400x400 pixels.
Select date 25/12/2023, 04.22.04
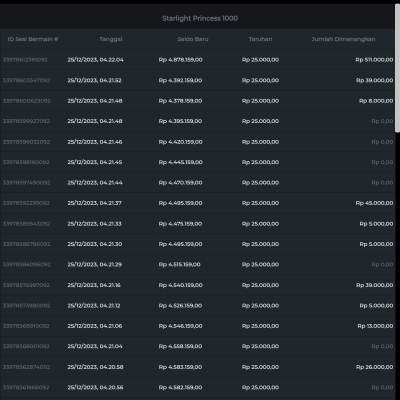(95, 60)
